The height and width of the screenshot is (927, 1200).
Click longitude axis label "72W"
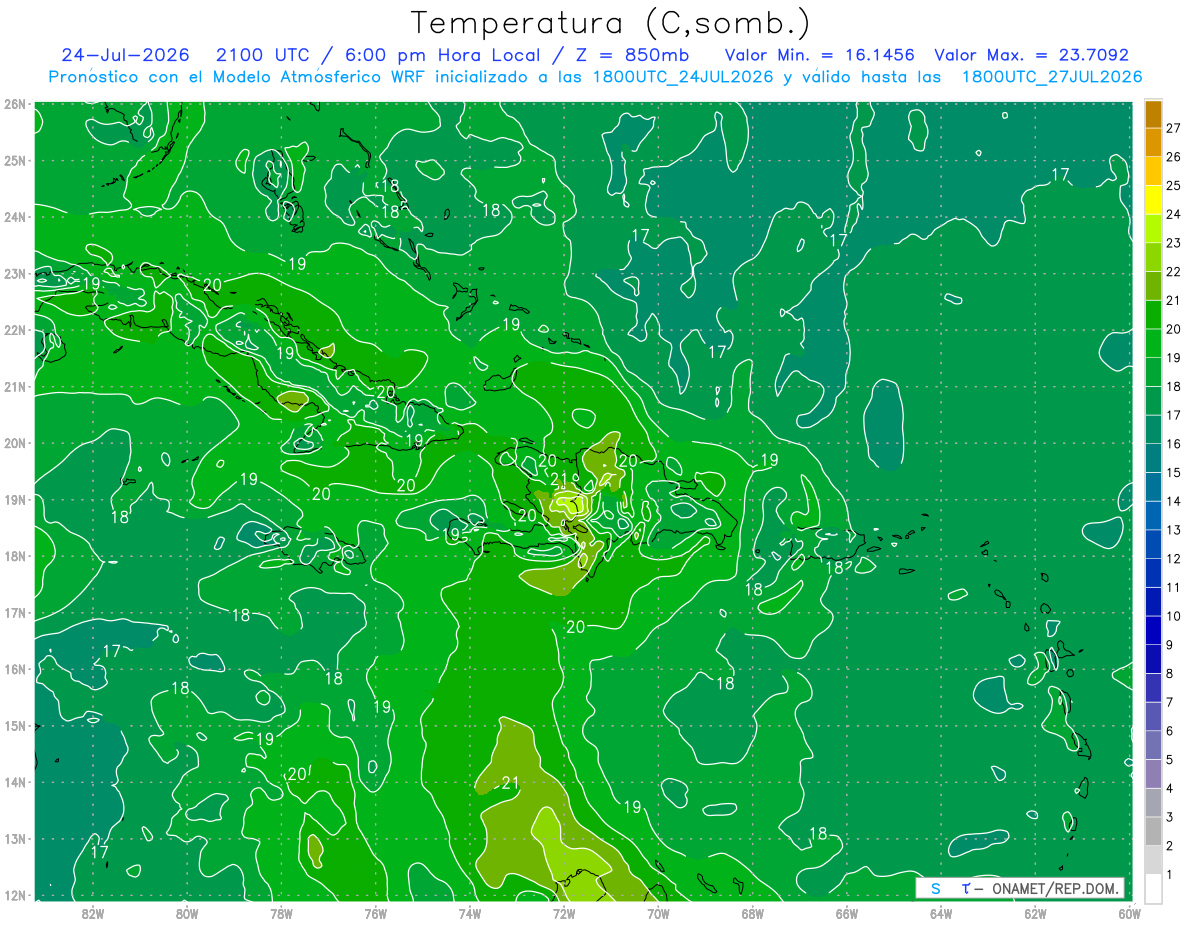[564, 912]
